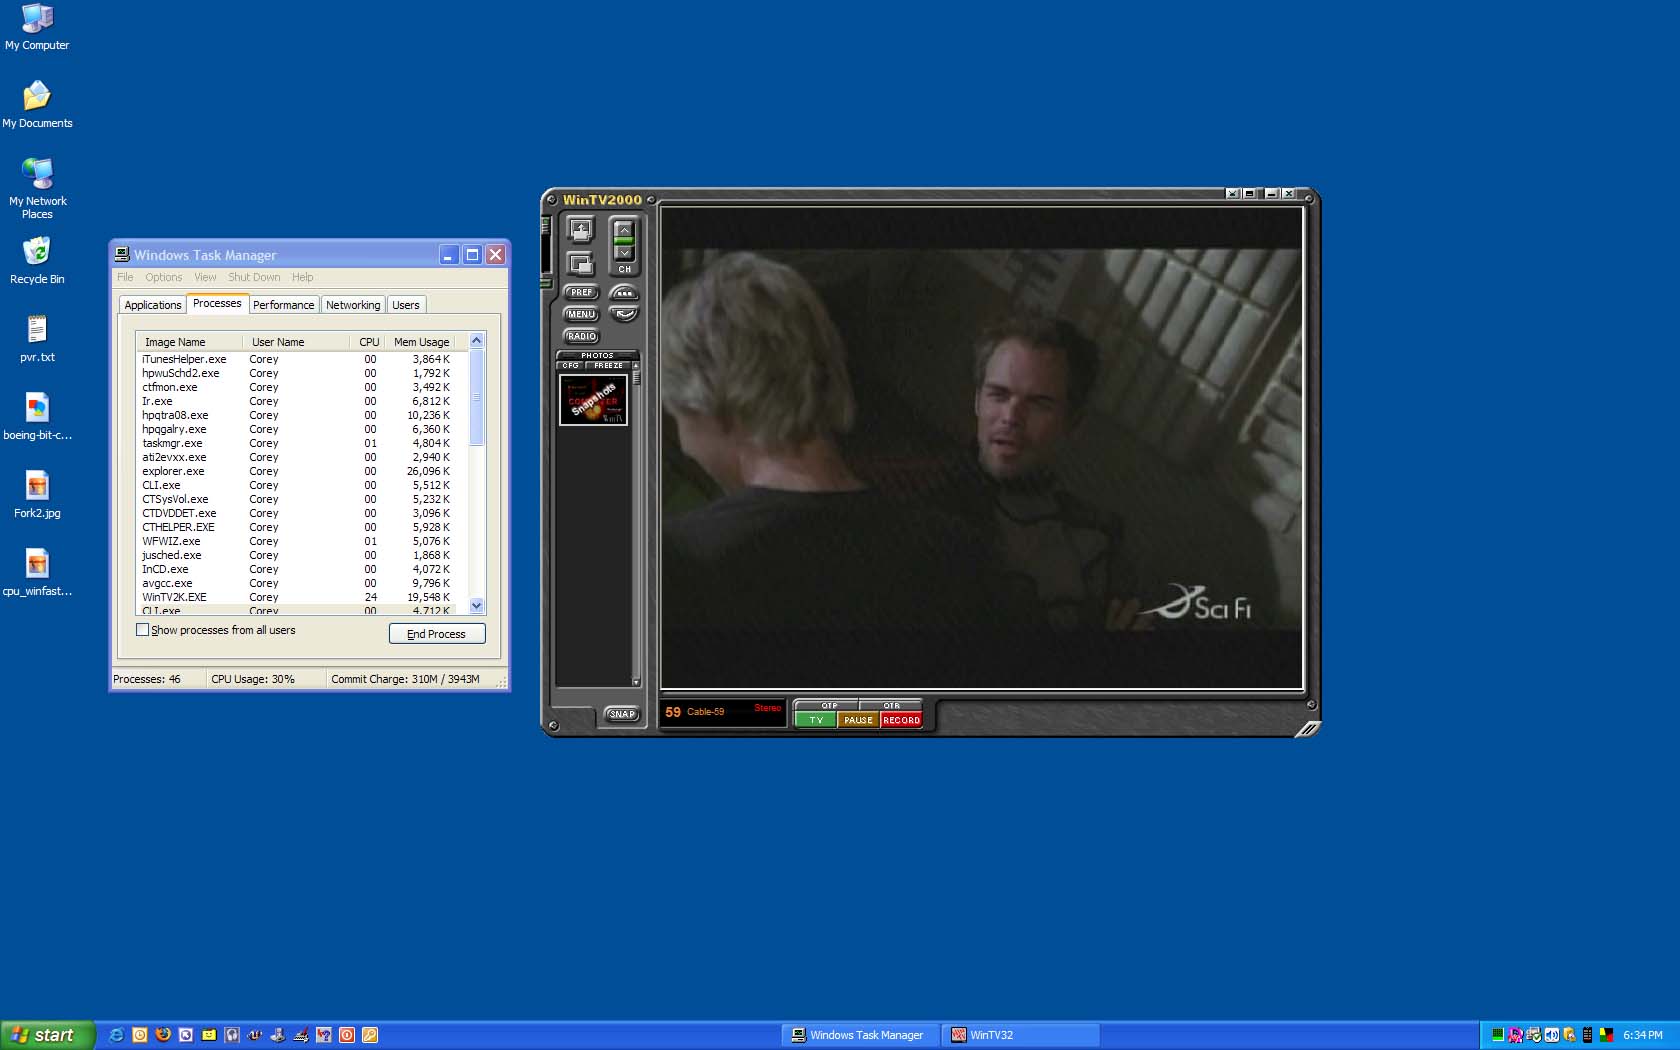The image size is (1680, 1050).
Task: Select the iTunesHelper.exe process
Action: [296, 359]
